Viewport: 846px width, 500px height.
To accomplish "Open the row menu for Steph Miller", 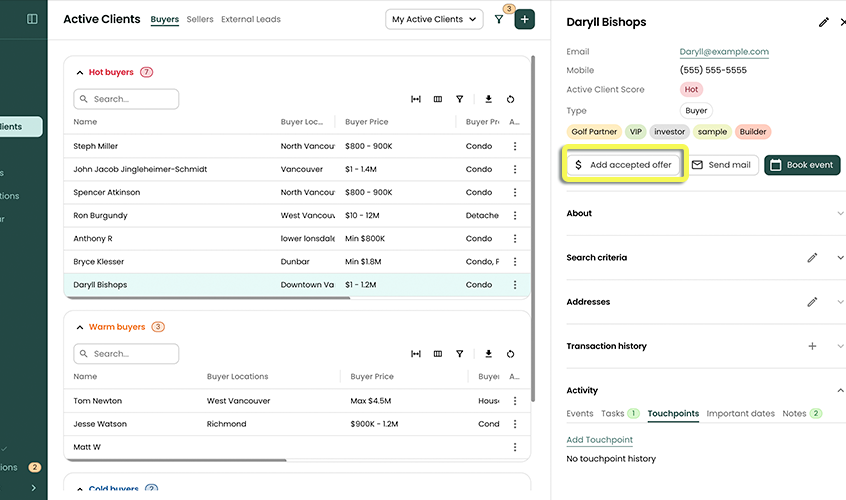I will click(x=515, y=146).
